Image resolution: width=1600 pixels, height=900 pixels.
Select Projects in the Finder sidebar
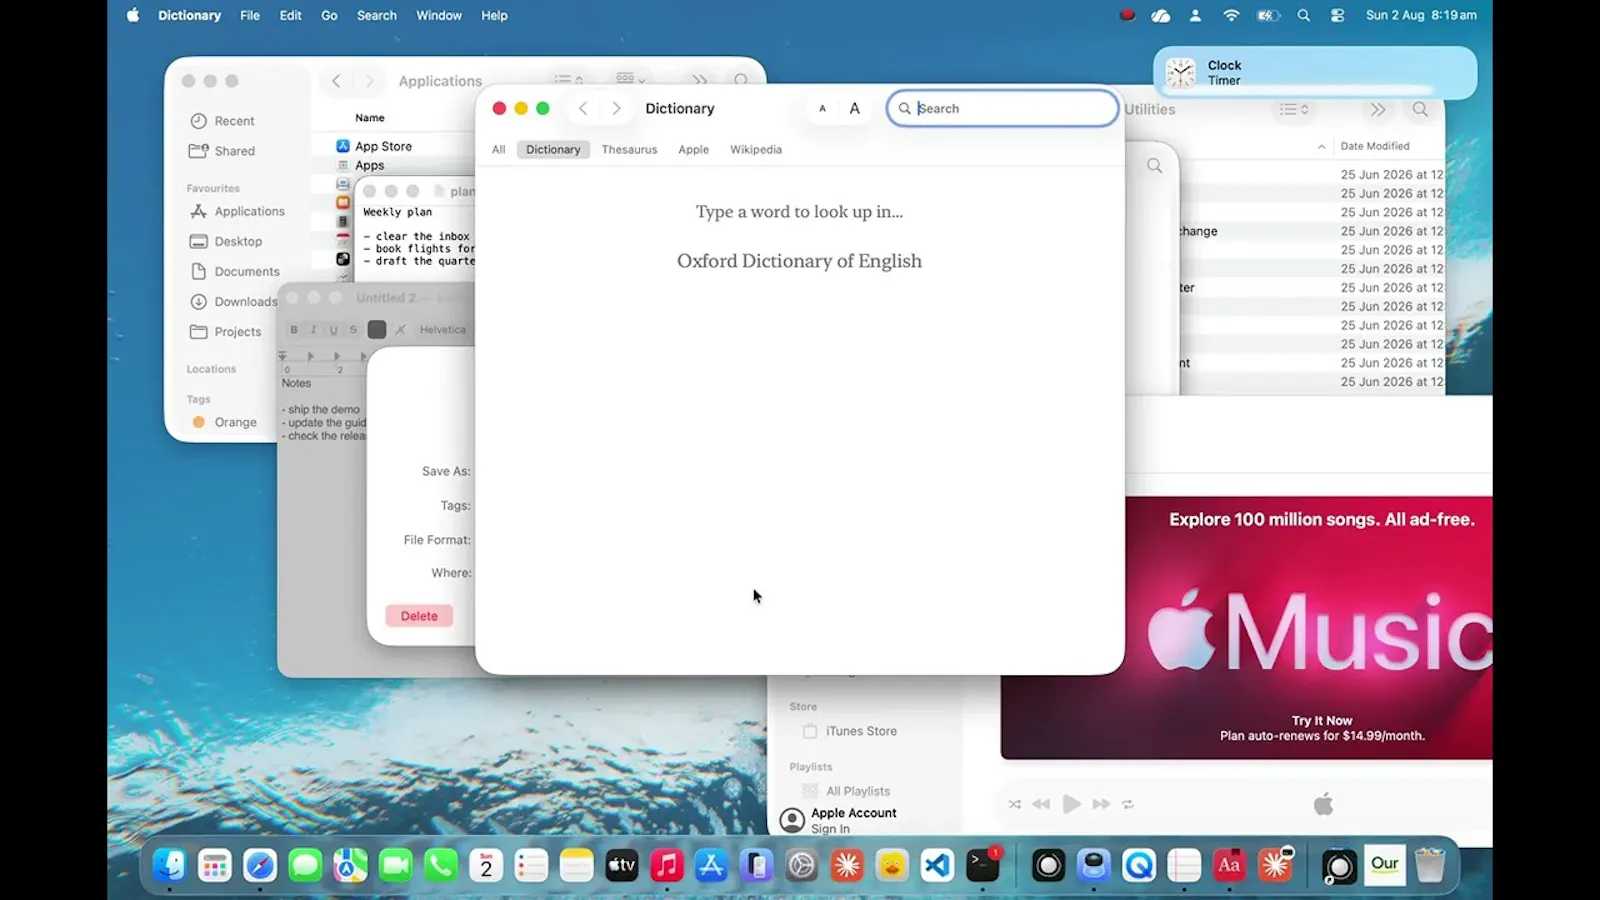pyautogui.click(x=237, y=331)
